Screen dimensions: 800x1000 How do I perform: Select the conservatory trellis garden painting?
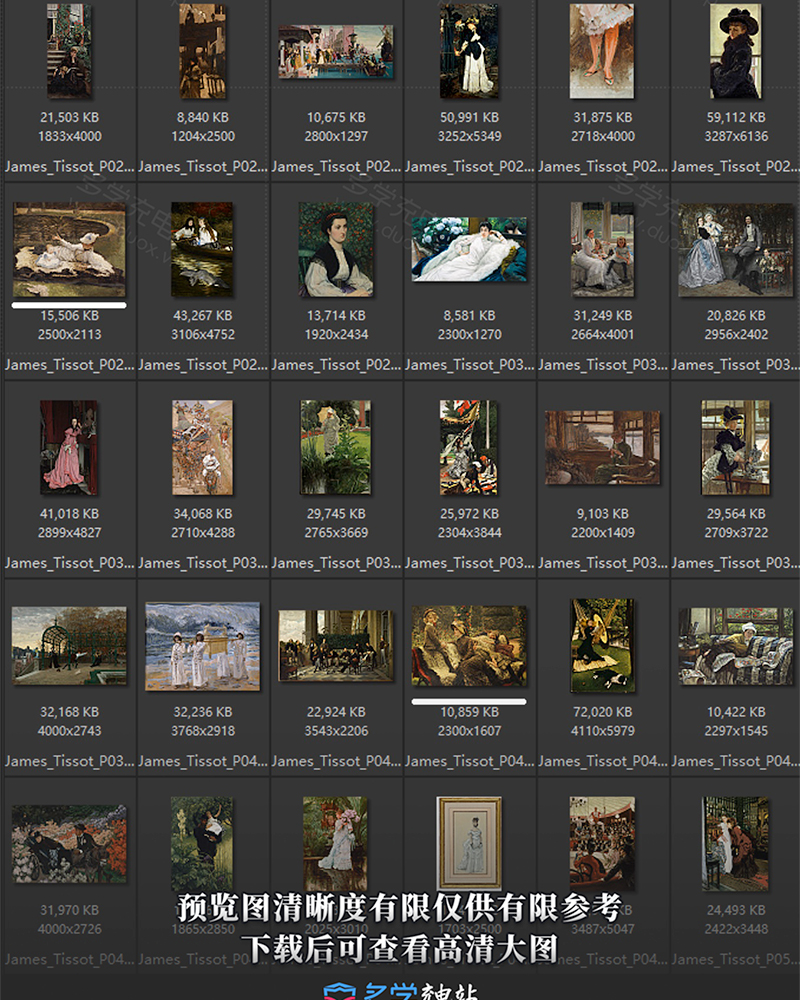pyautogui.click(x=68, y=645)
